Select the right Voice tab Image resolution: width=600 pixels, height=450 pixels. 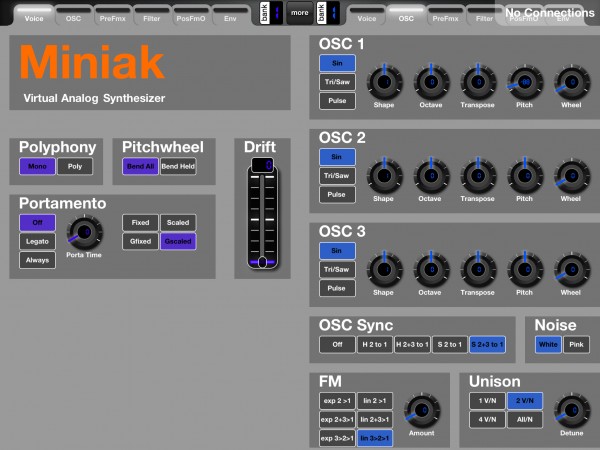(x=367, y=15)
